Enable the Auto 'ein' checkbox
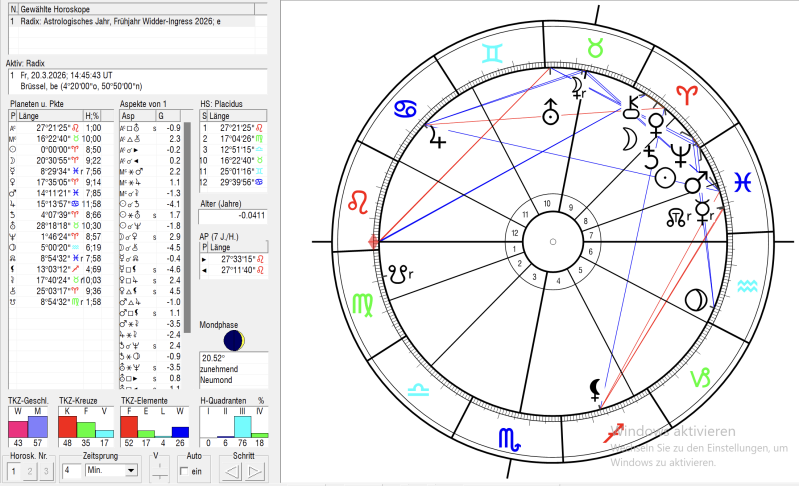799x486 pixels. 183,470
